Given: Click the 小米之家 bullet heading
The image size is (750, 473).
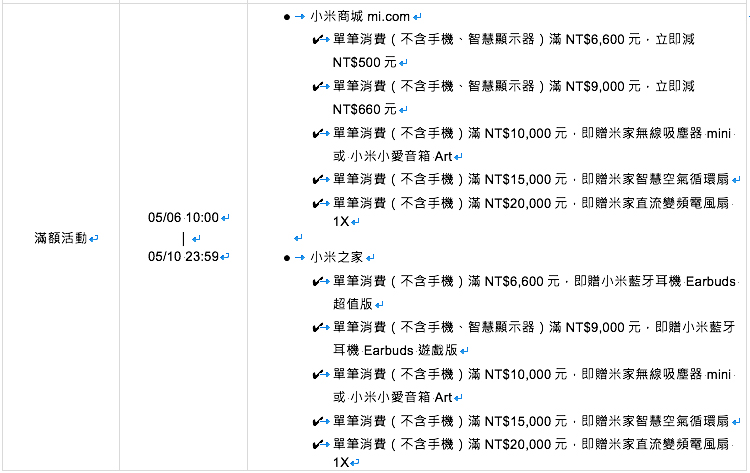Looking at the screenshot, I should (336, 257).
